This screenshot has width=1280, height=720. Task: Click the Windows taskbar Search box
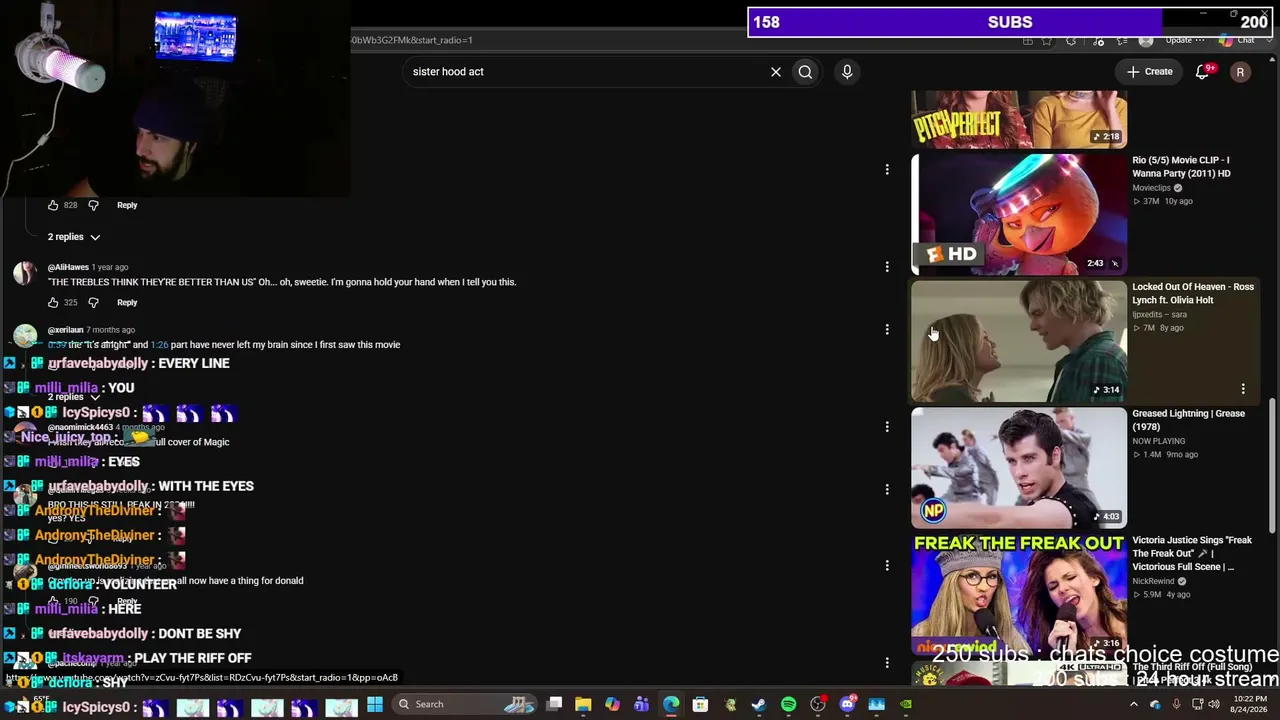(x=466, y=704)
